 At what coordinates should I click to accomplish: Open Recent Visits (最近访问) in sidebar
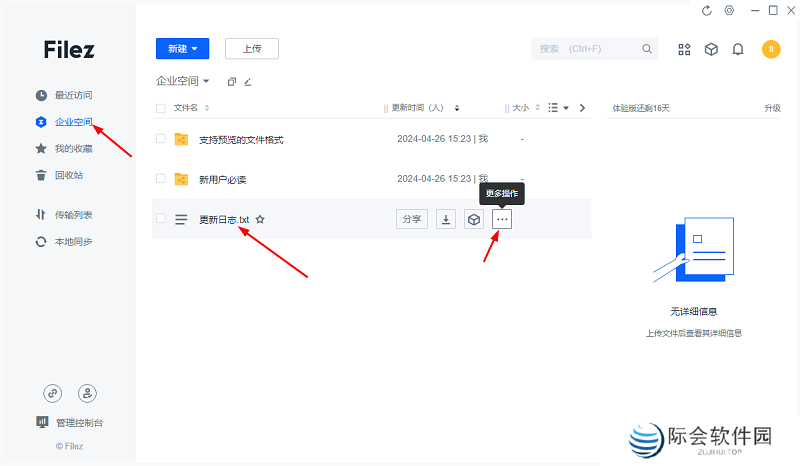[64, 95]
